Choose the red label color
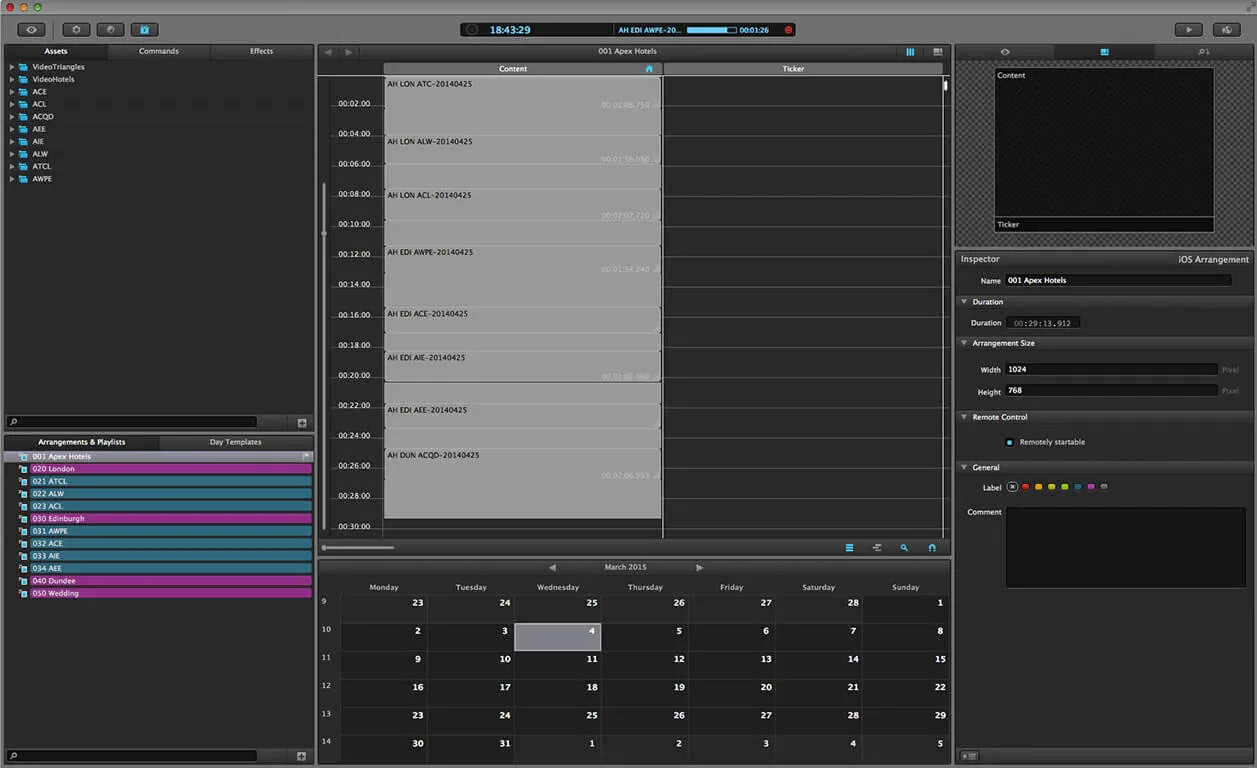The width and height of the screenshot is (1257, 768). (x=1025, y=487)
